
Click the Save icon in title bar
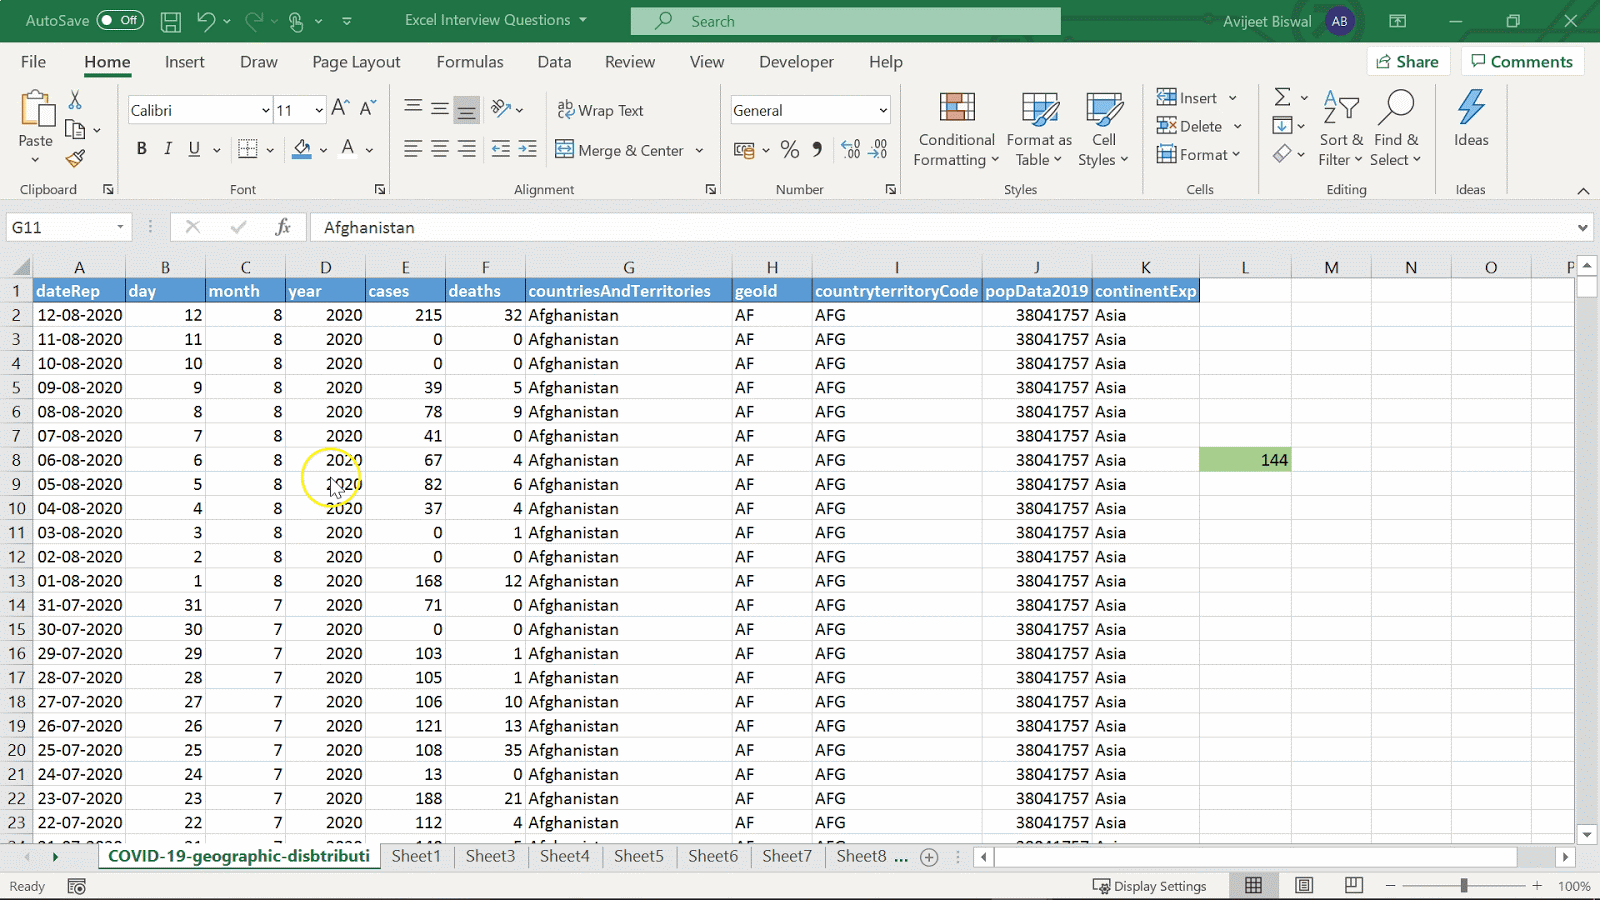[x=171, y=21]
